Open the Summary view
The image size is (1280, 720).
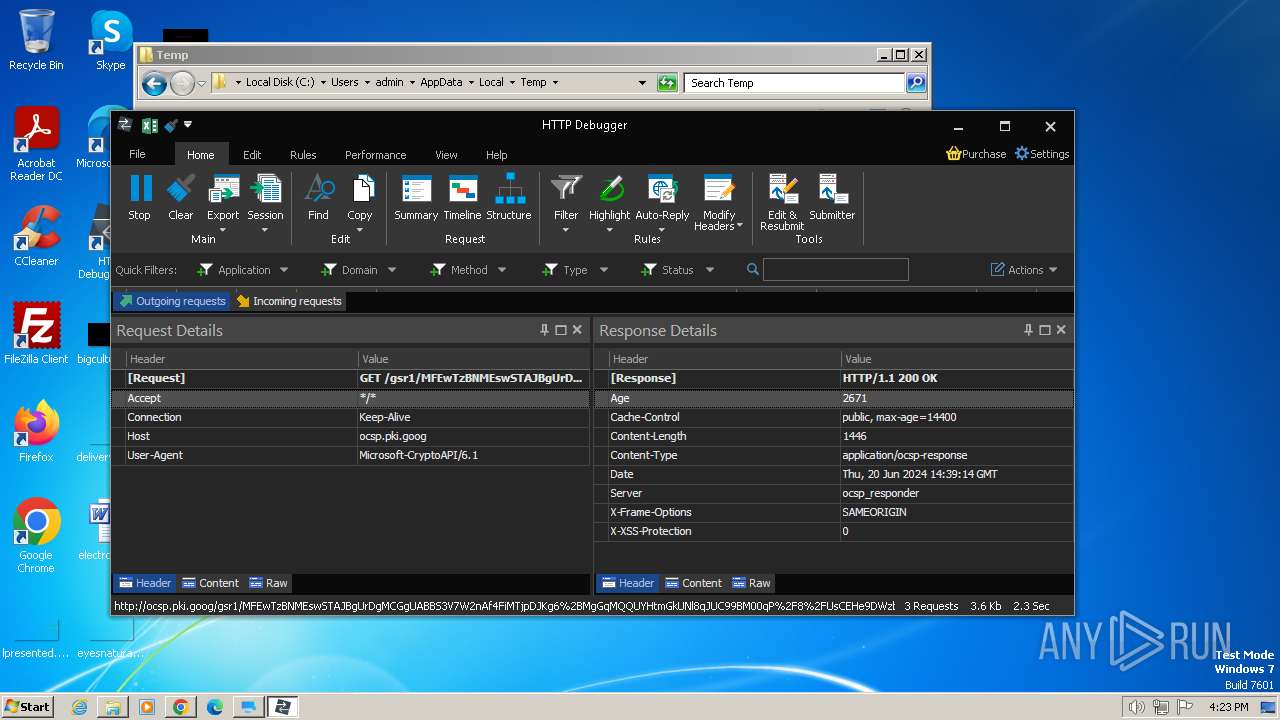coord(416,197)
